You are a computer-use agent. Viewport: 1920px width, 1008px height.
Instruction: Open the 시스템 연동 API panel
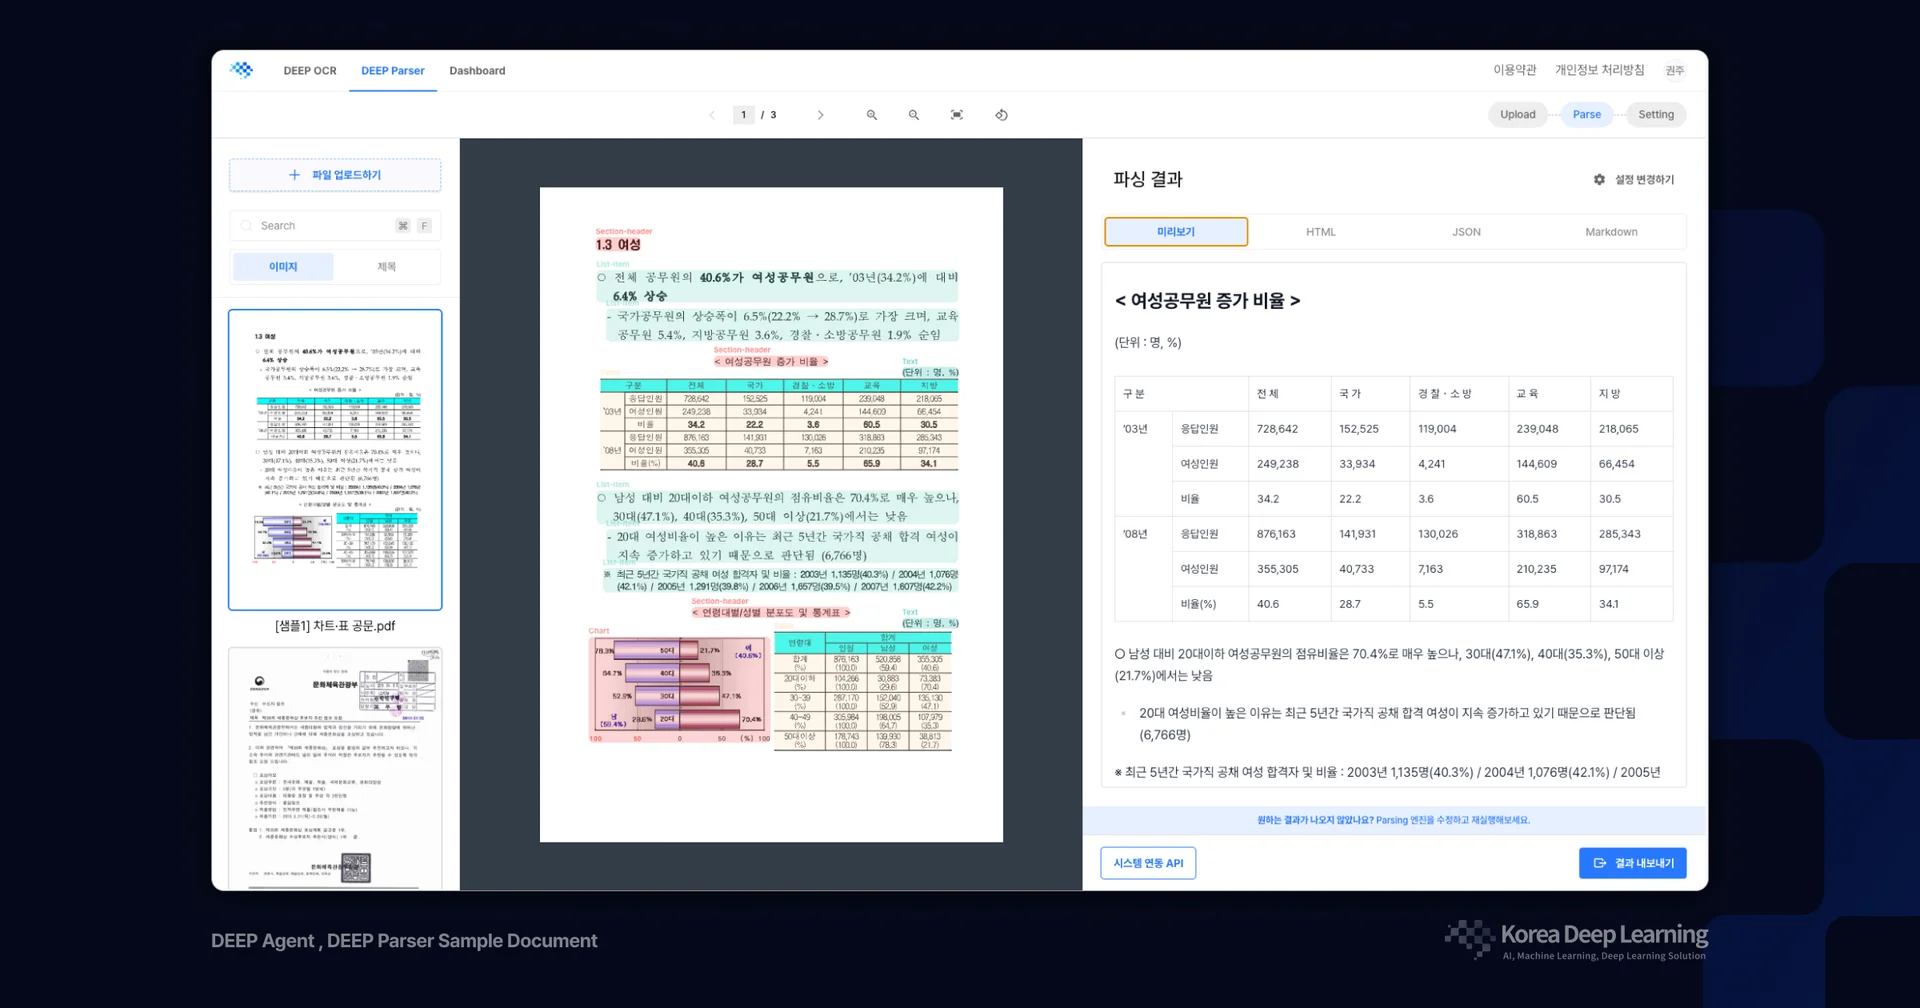[1148, 862]
